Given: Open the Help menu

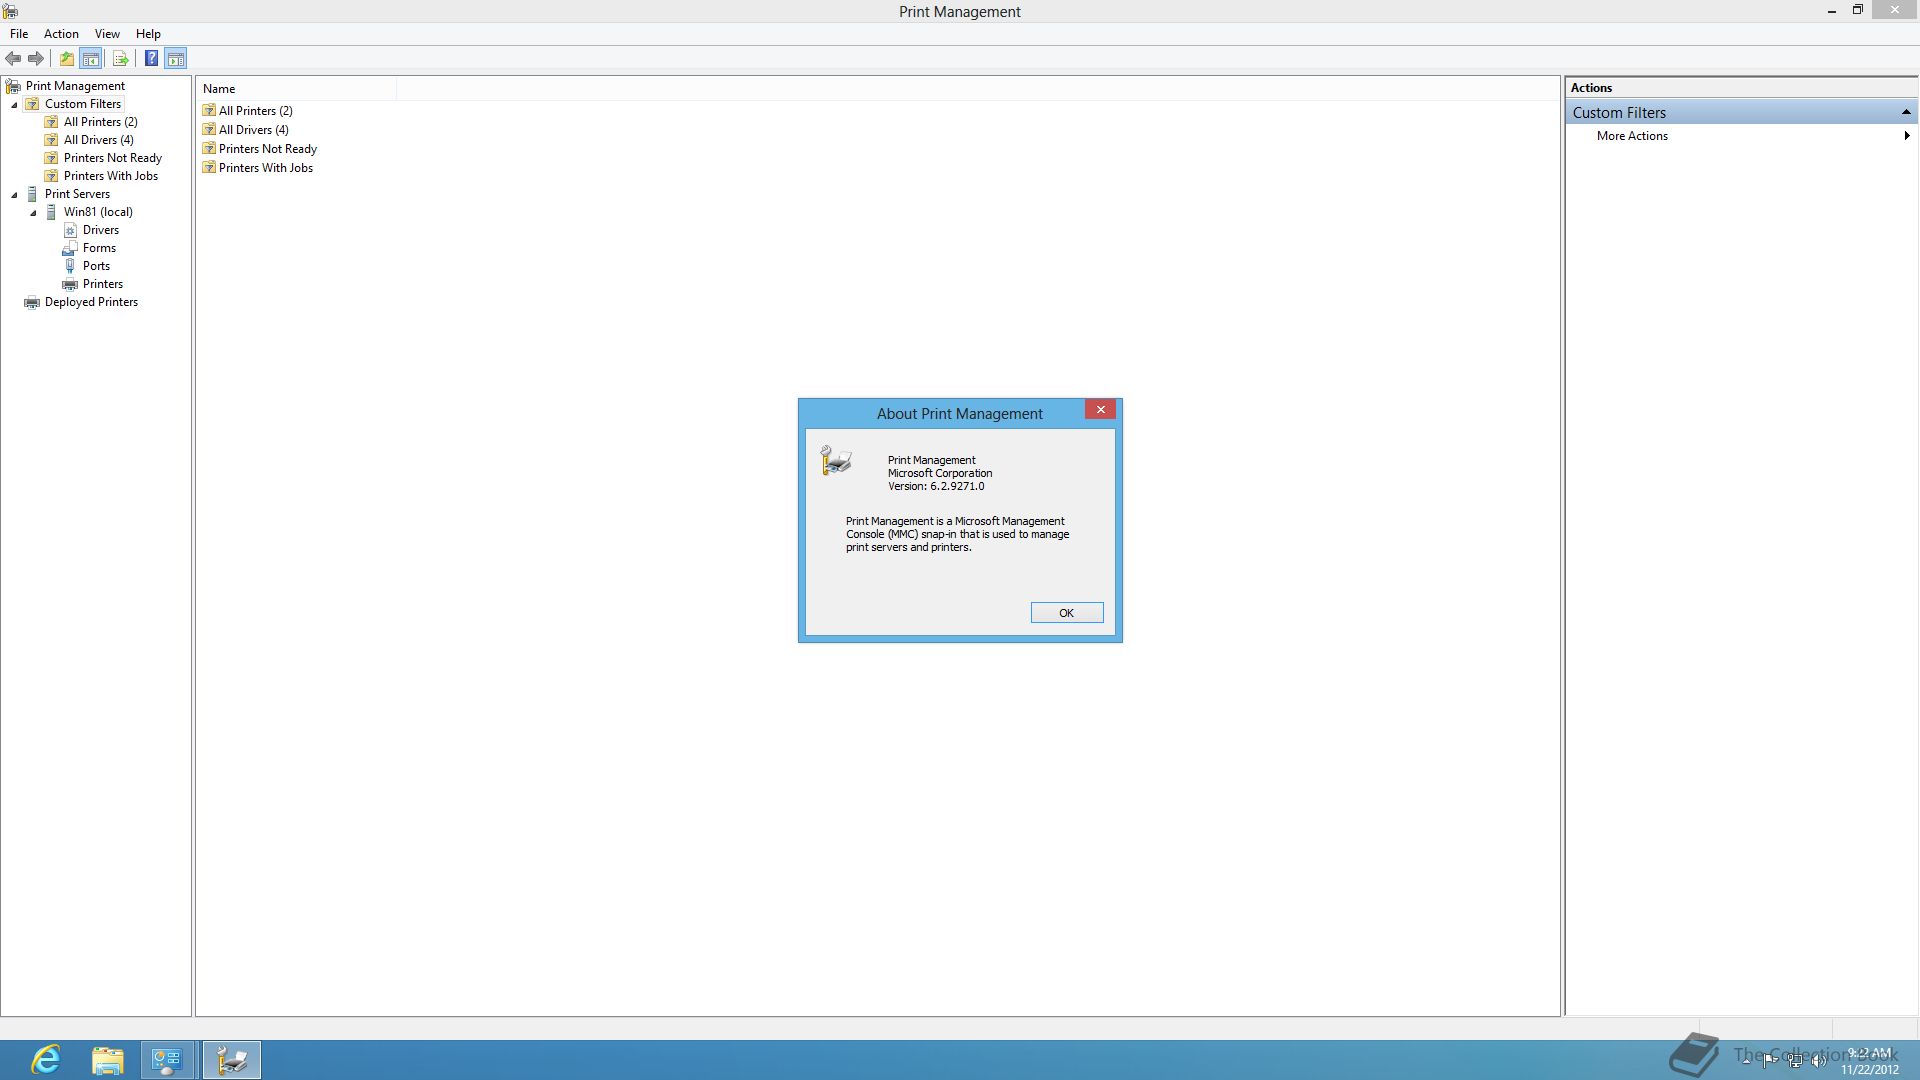Looking at the screenshot, I should pyautogui.click(x=148, y=34).
